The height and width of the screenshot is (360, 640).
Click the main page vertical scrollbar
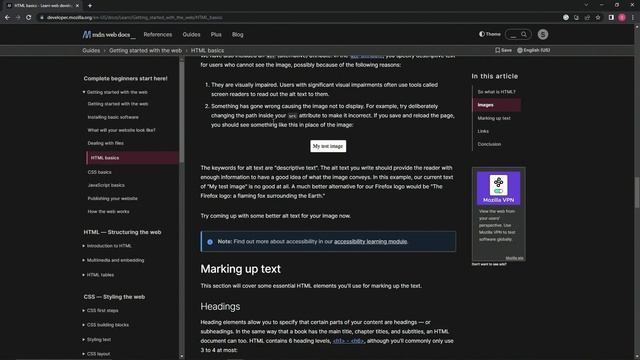pyautogui.click(x=637, y=192)
